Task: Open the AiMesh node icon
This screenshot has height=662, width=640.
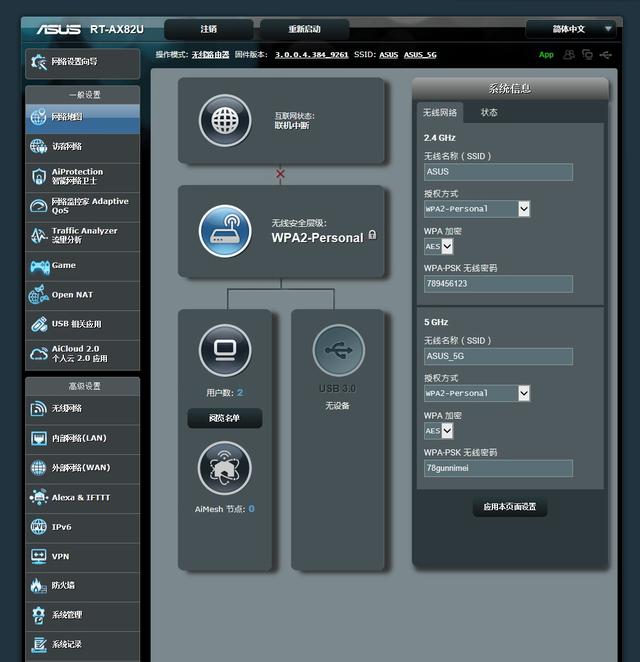Action: tap(225, 468)
